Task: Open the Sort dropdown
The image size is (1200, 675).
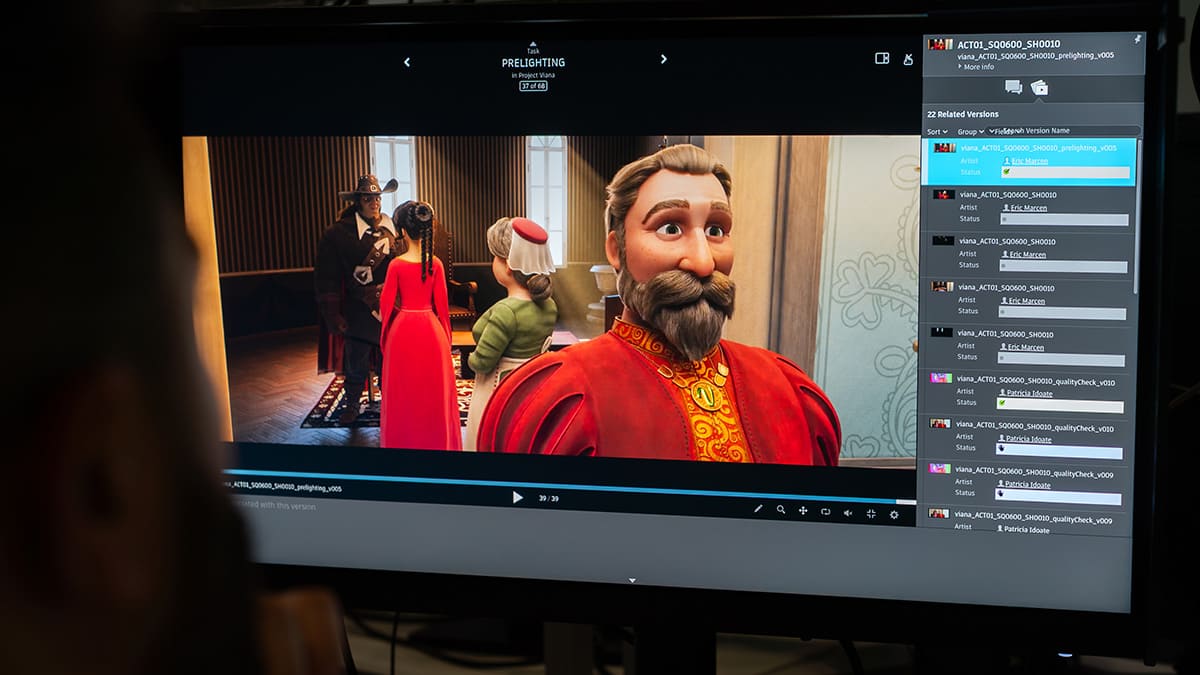Action: (x=937, y=132)
